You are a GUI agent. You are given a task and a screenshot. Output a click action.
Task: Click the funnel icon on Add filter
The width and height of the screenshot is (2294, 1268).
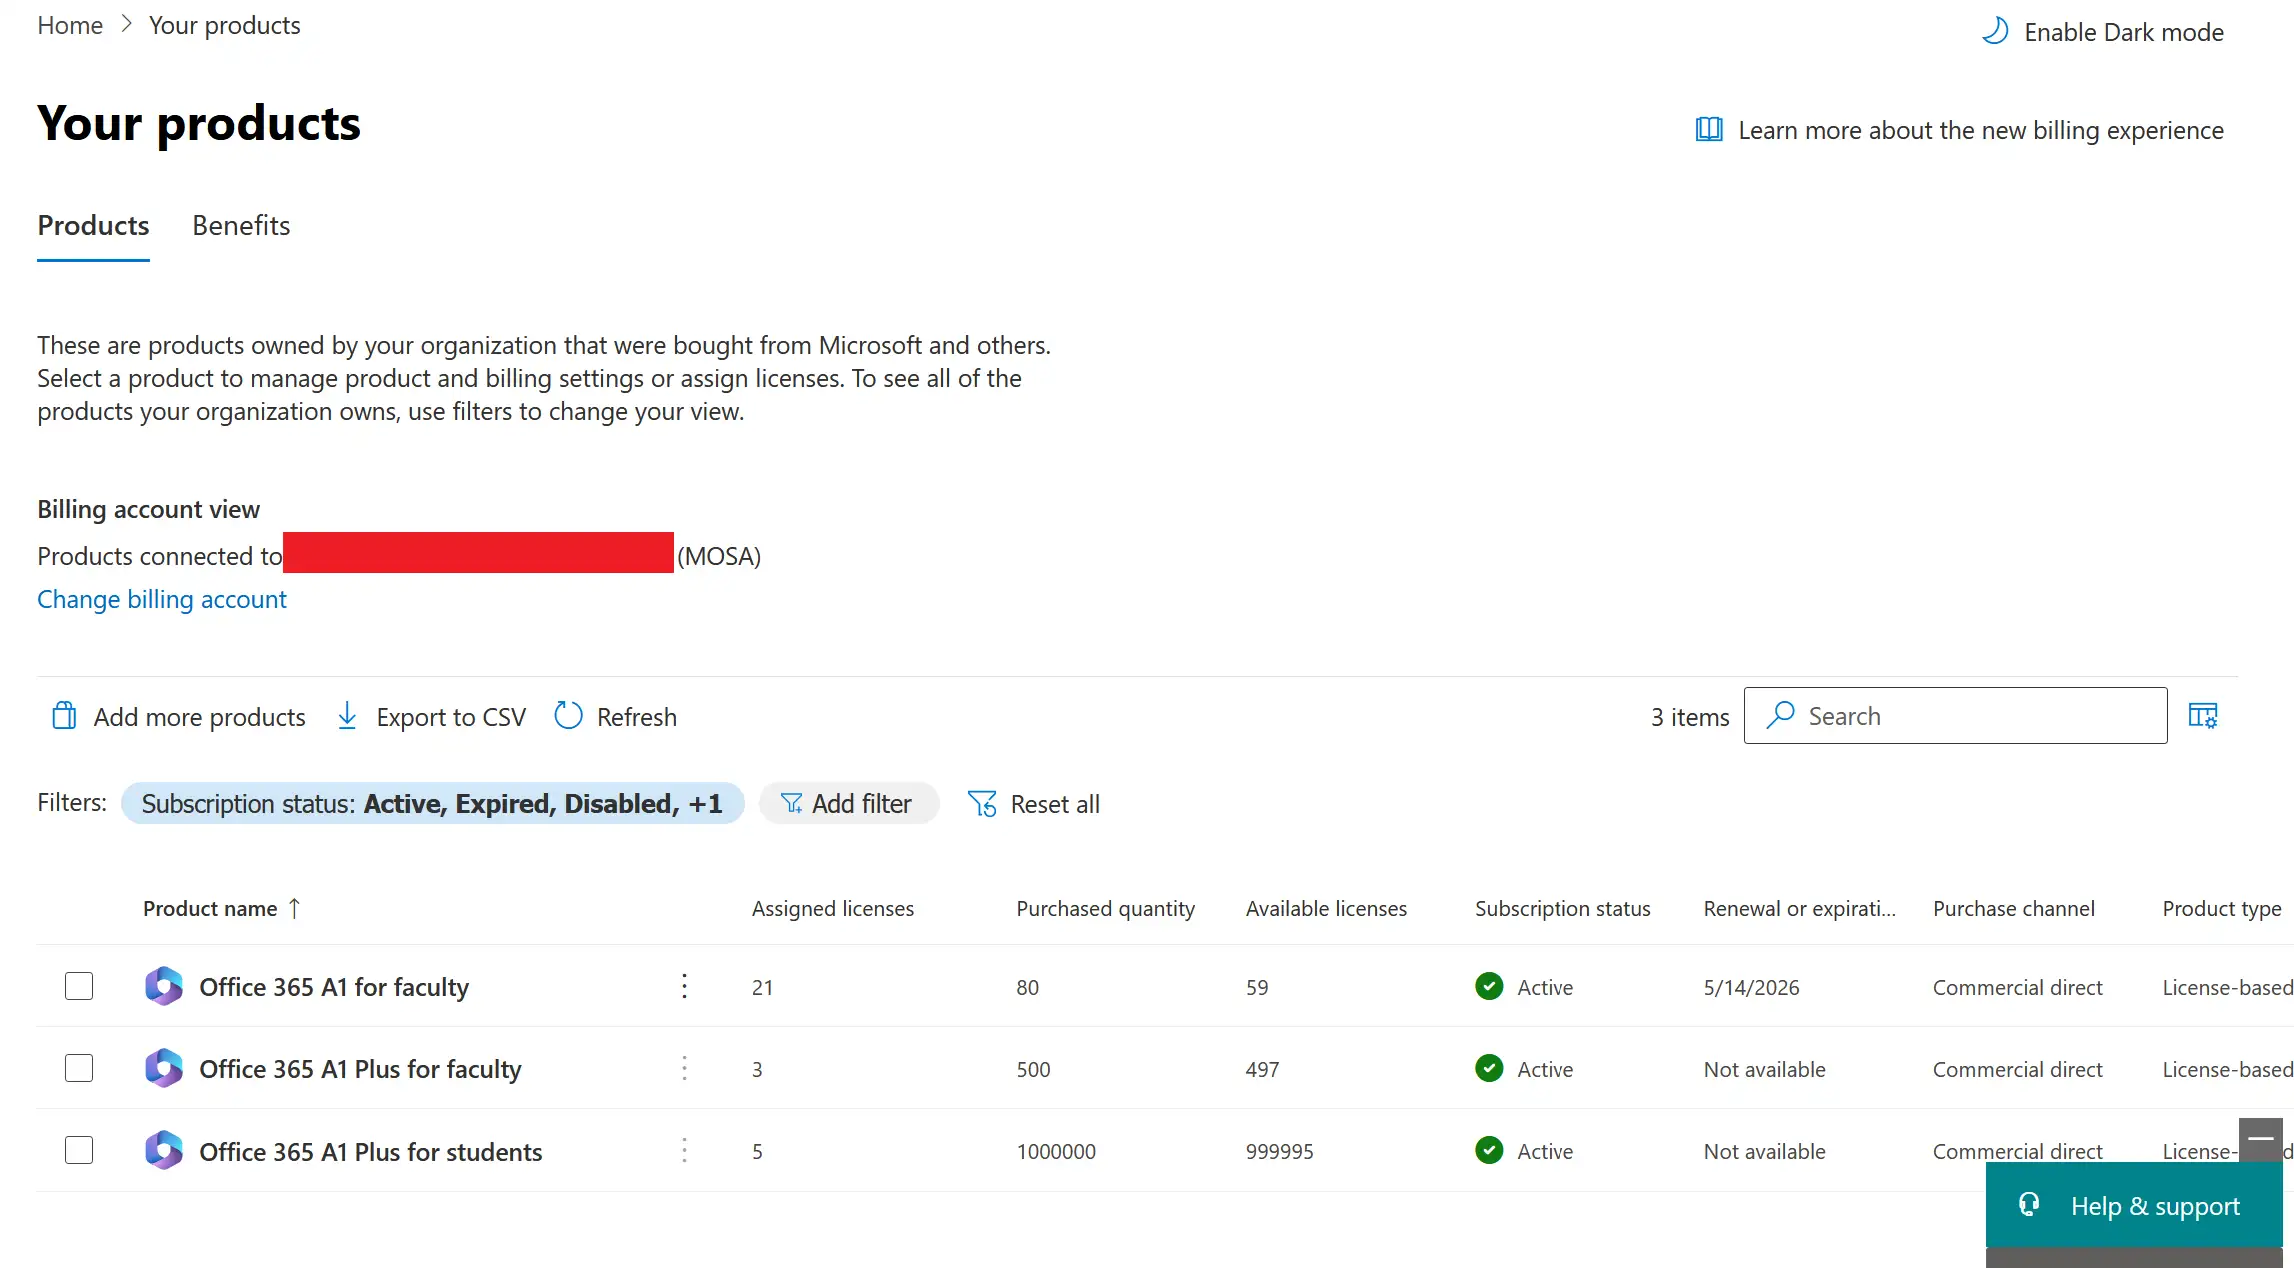[791, 803]
